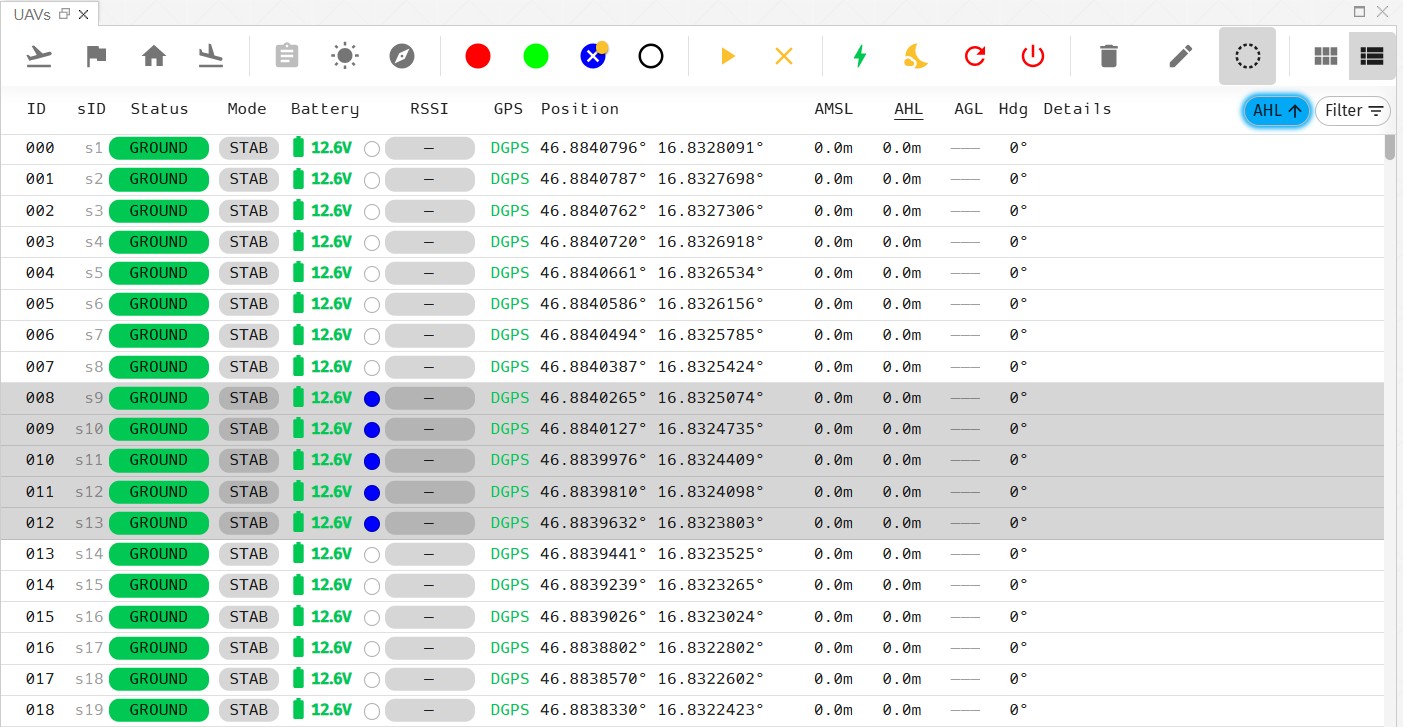Click RSSI bar of UAV 002
The width and height of the screenshot is (1403, 727).
430,211
